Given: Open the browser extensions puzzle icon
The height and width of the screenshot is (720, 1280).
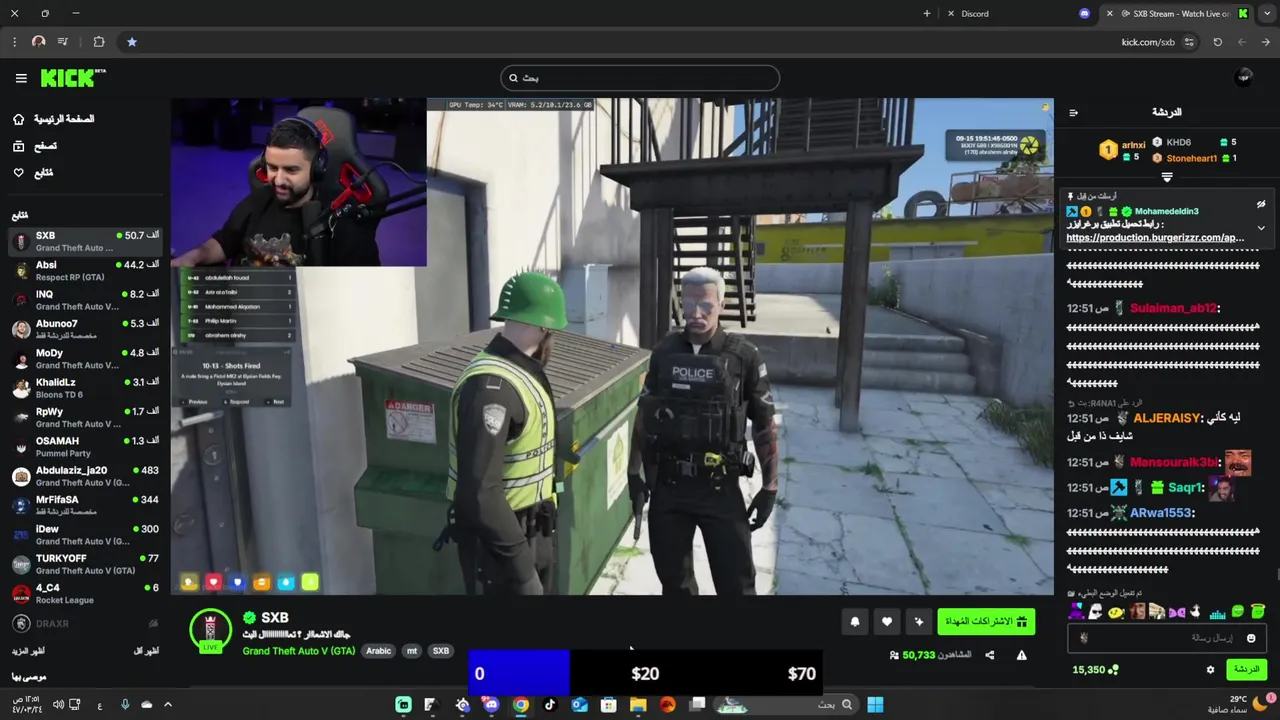Looking at the screenshot, I should coord(99,42).
